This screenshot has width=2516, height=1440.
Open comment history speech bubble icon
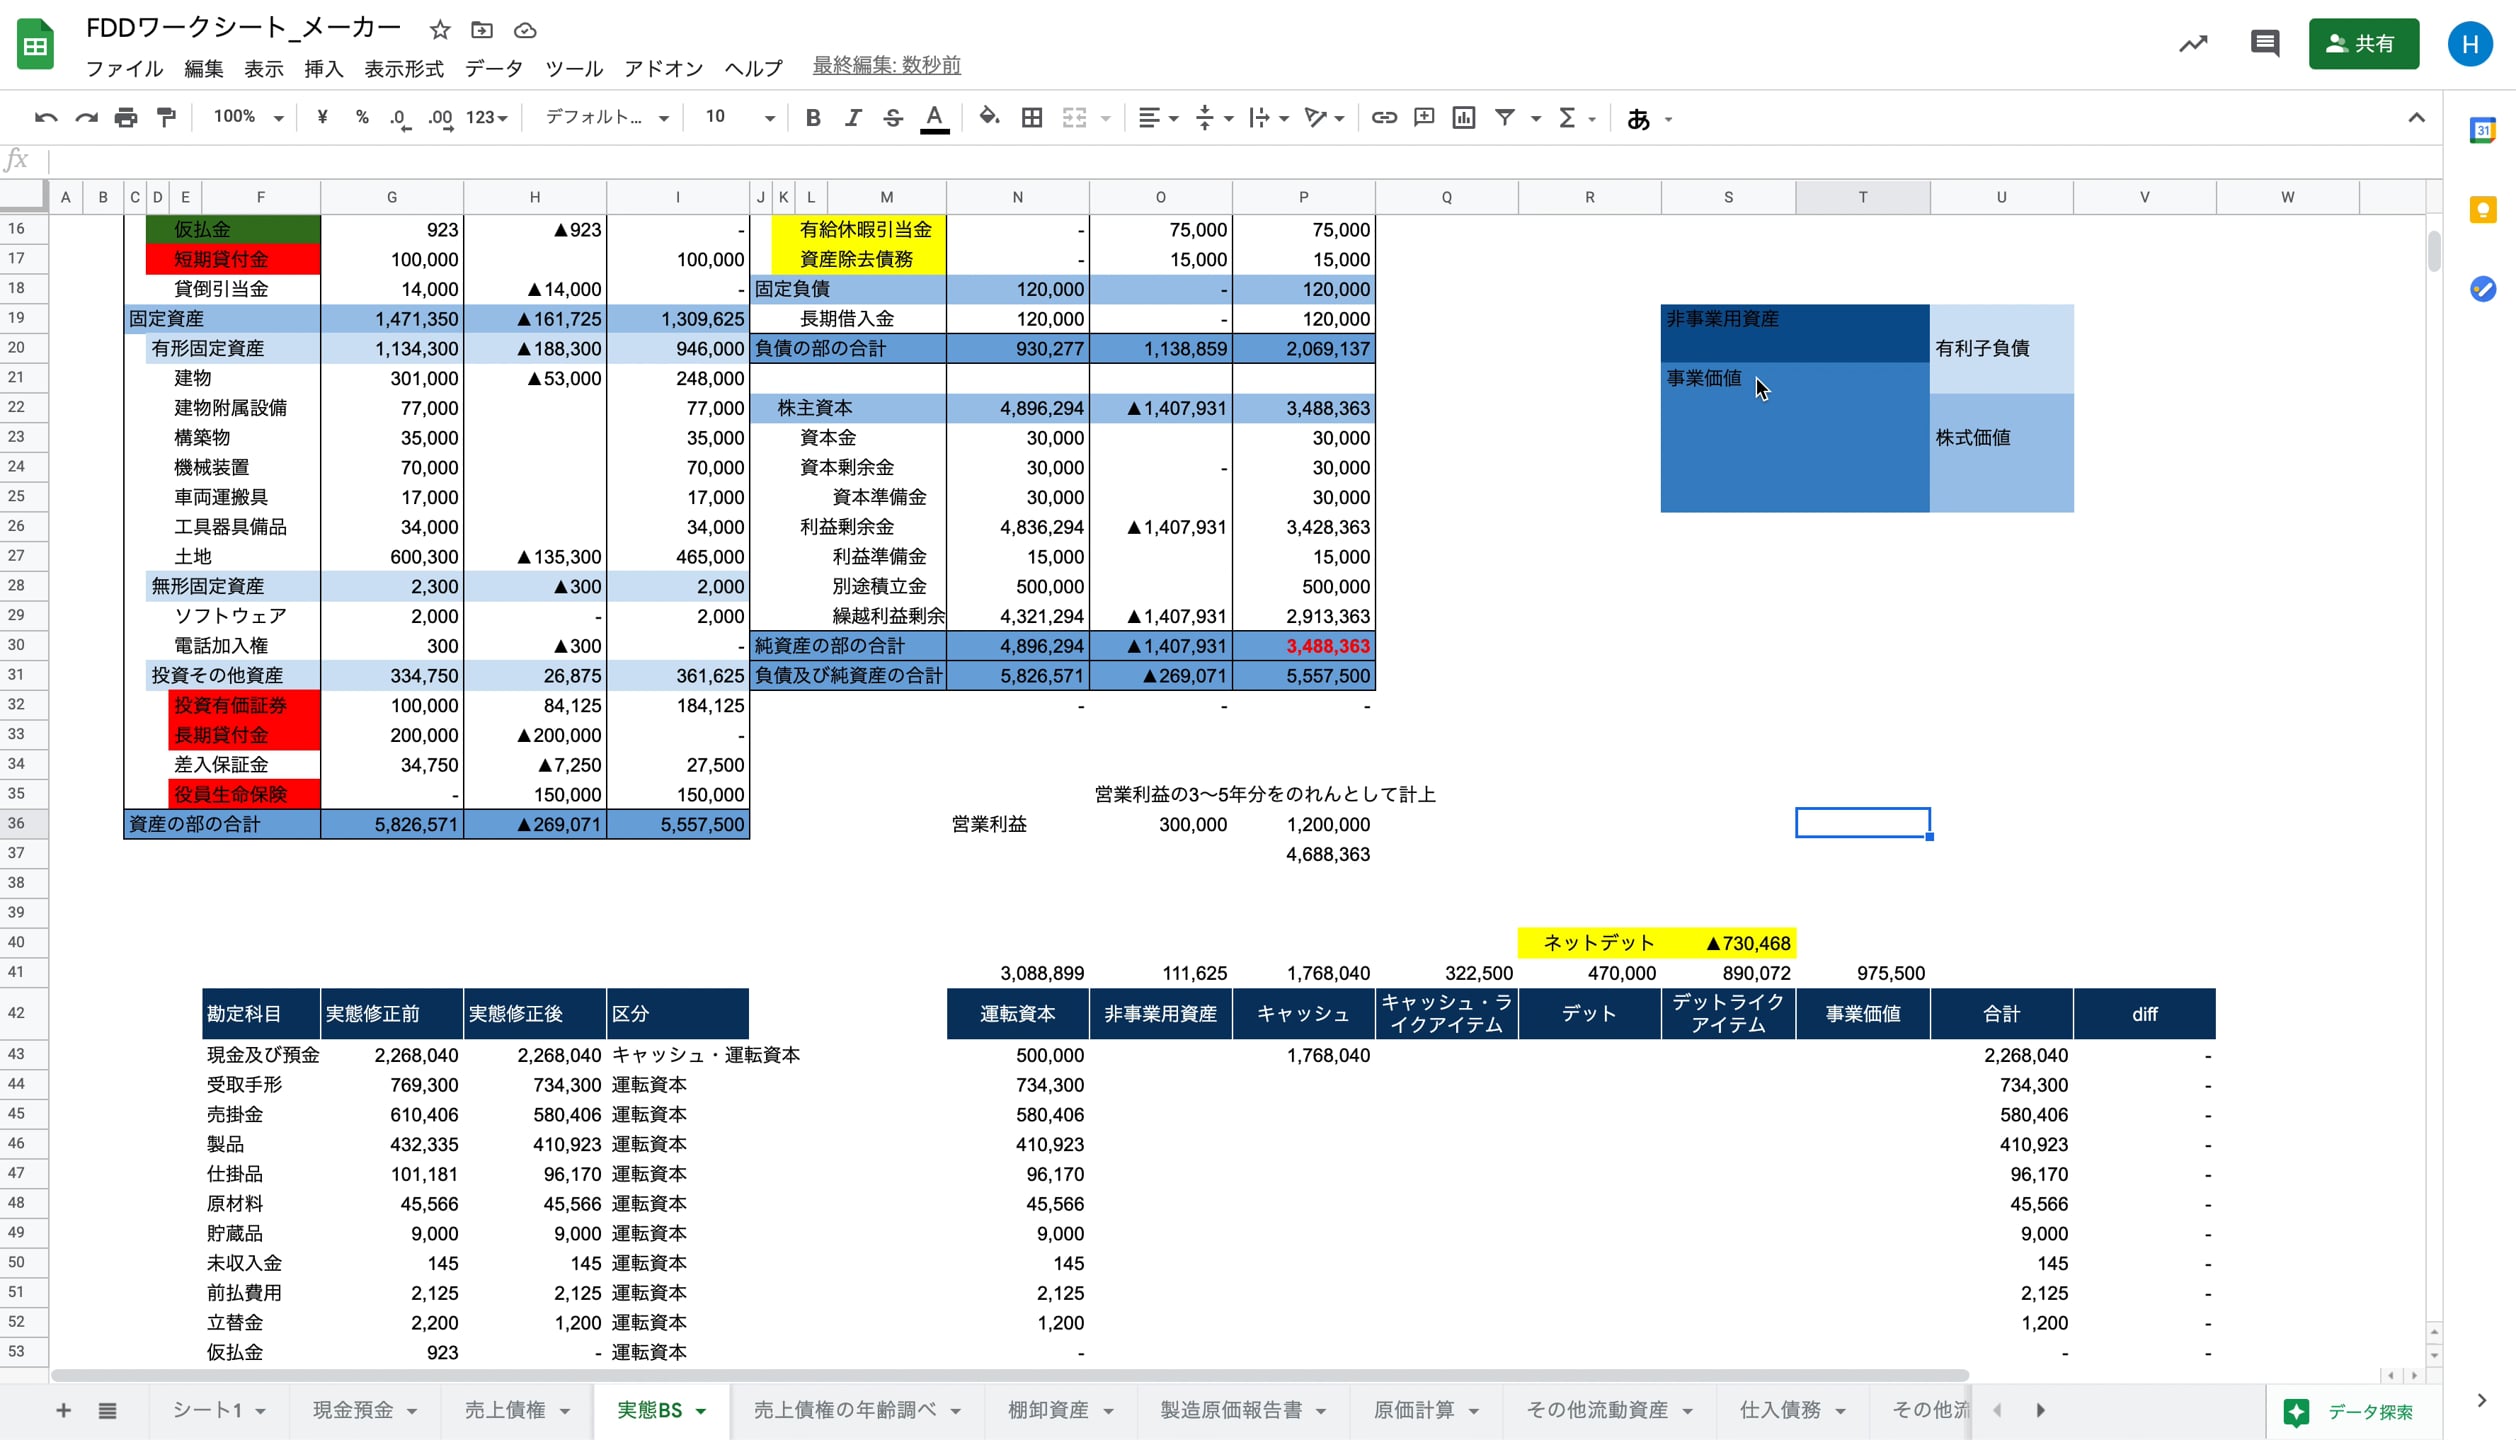[x=2264, y=43]
